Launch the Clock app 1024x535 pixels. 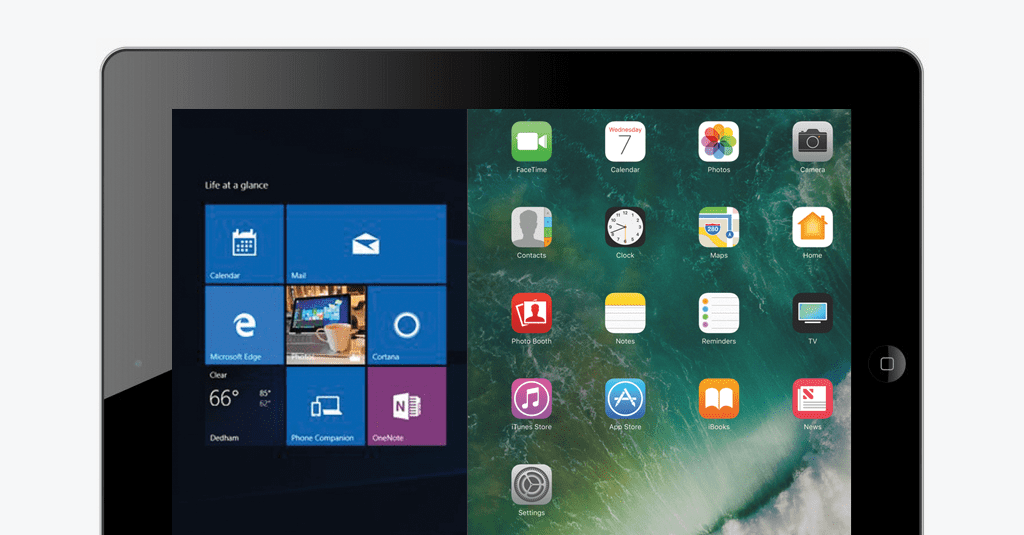625,227
